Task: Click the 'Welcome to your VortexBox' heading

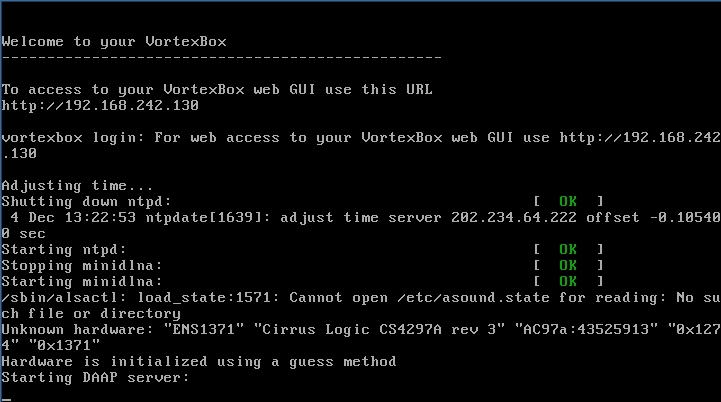Action: [114, 42]
